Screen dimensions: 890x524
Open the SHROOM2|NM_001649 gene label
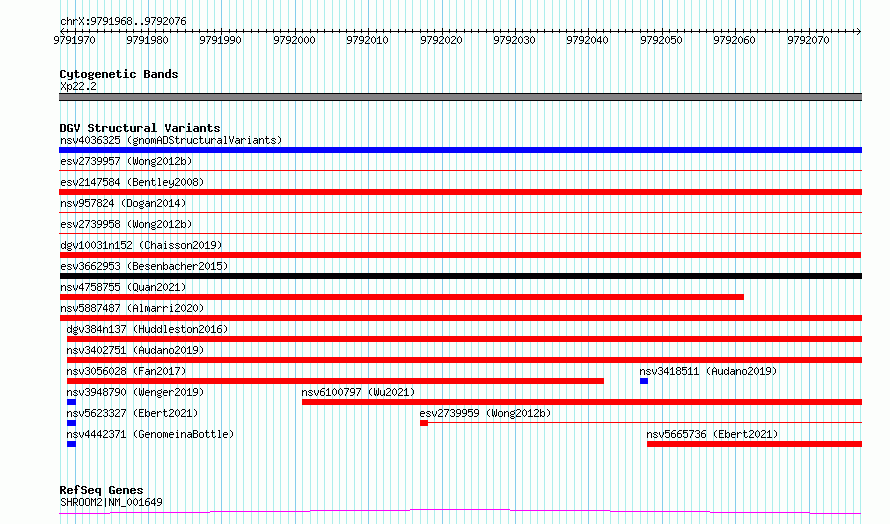point(111,502)
